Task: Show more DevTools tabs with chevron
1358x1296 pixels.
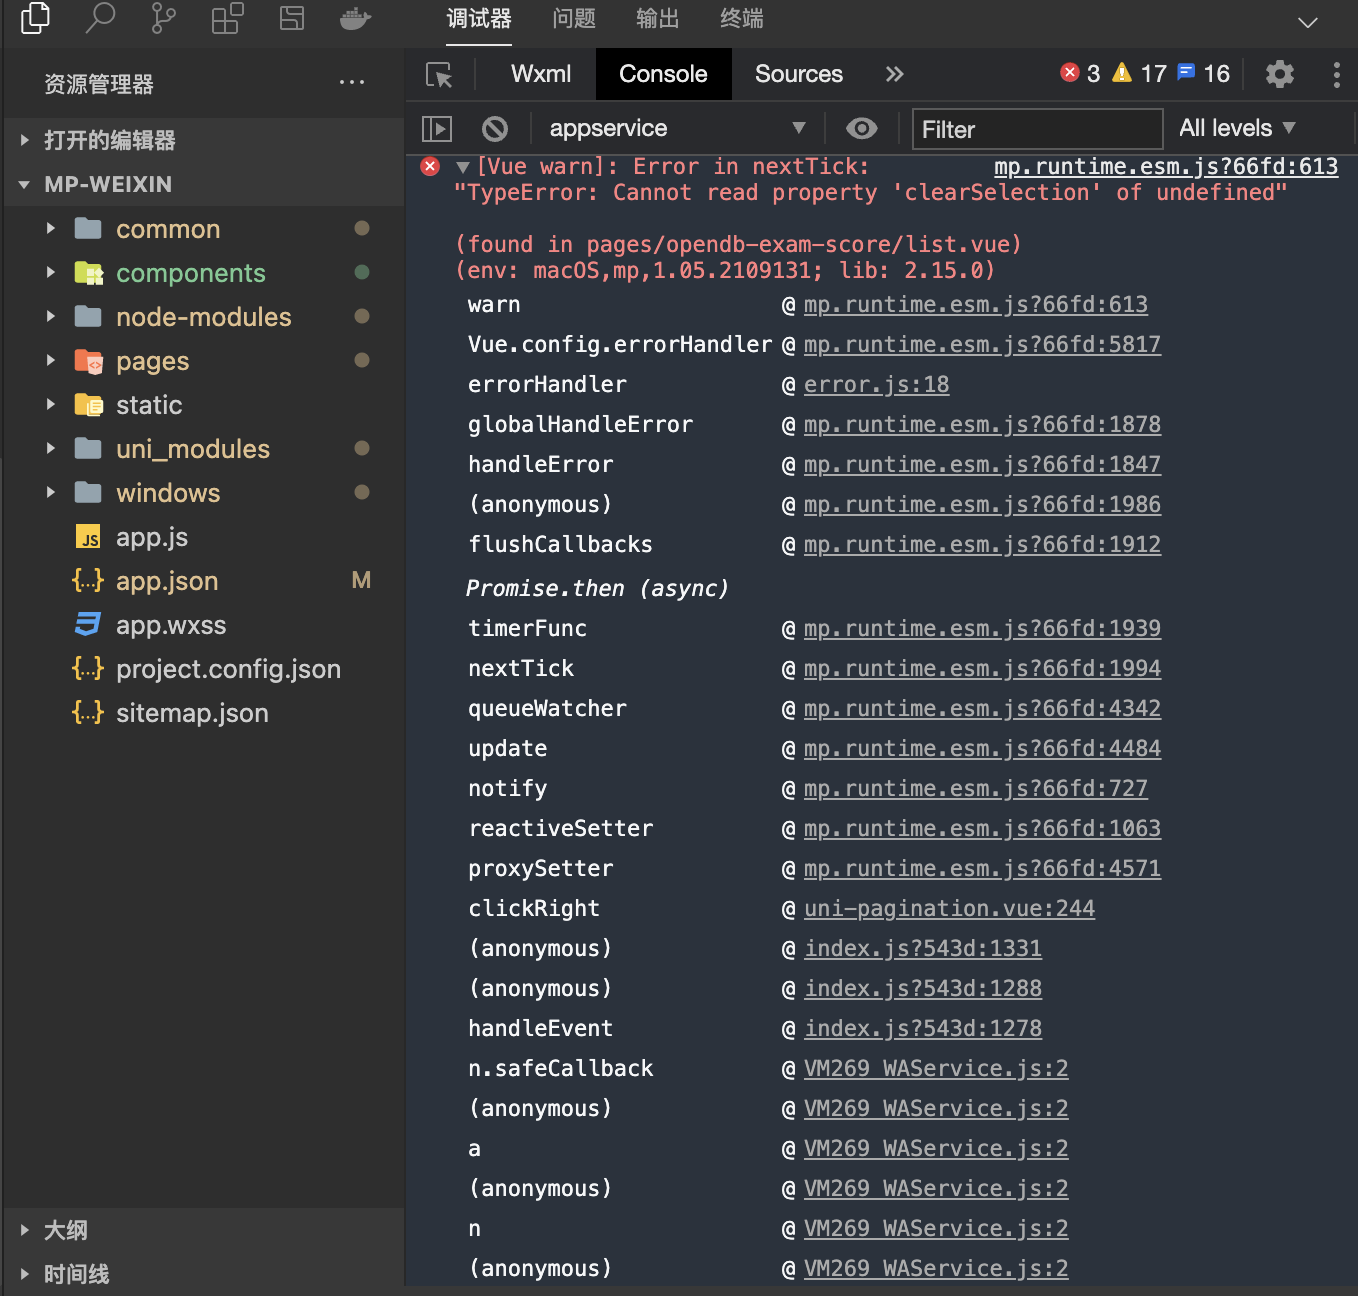Action: [x=894, y=74]
